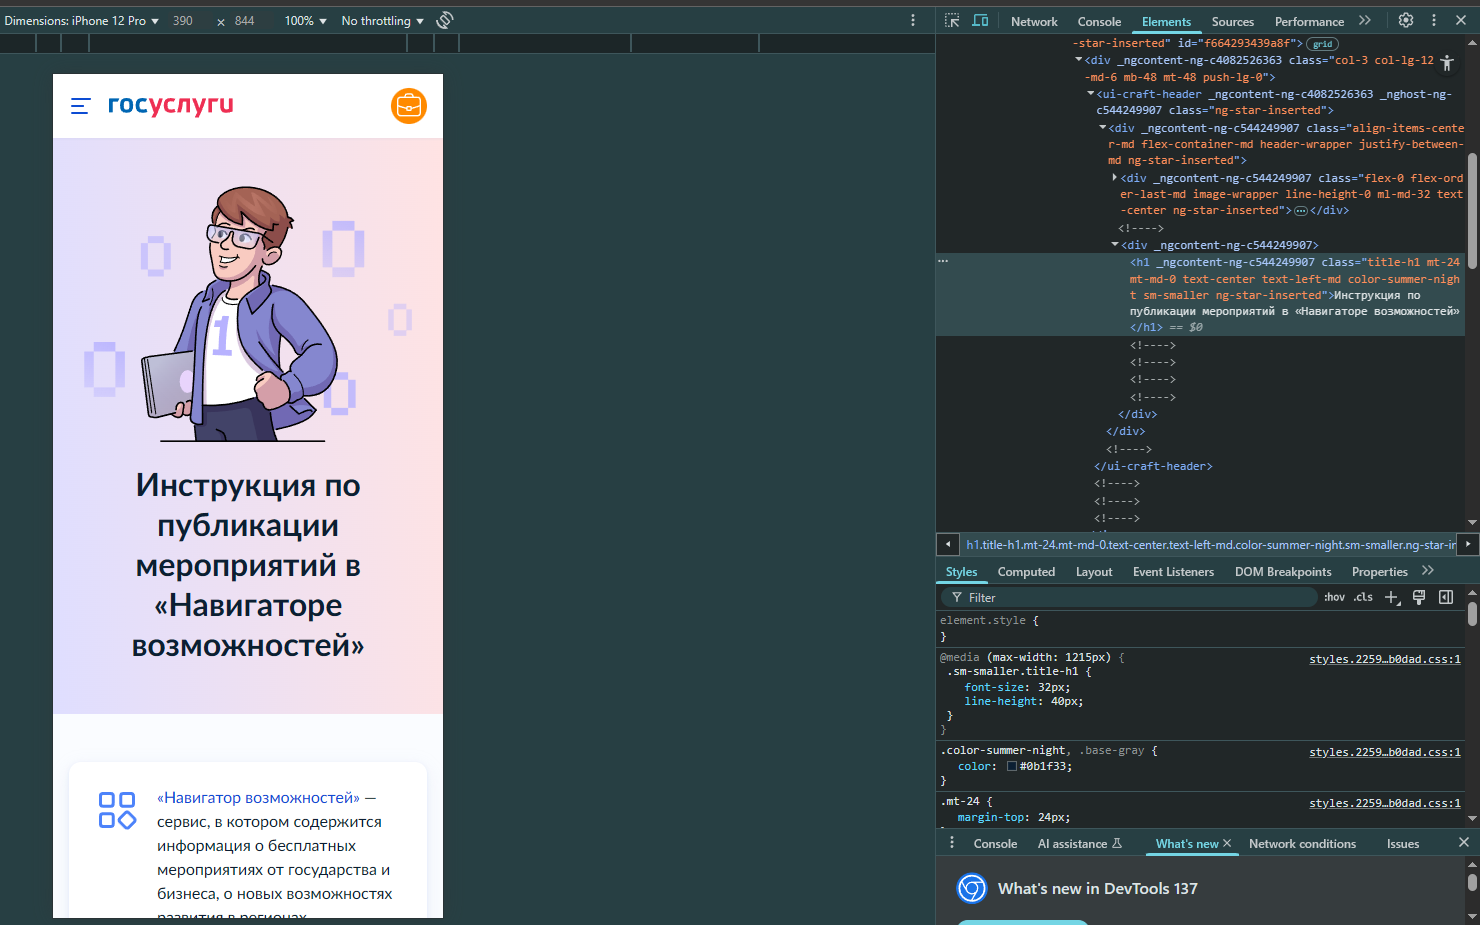The image size is (1480, 925).
Task: Click the orange briefcase profile icon
Action: point(409,106)
